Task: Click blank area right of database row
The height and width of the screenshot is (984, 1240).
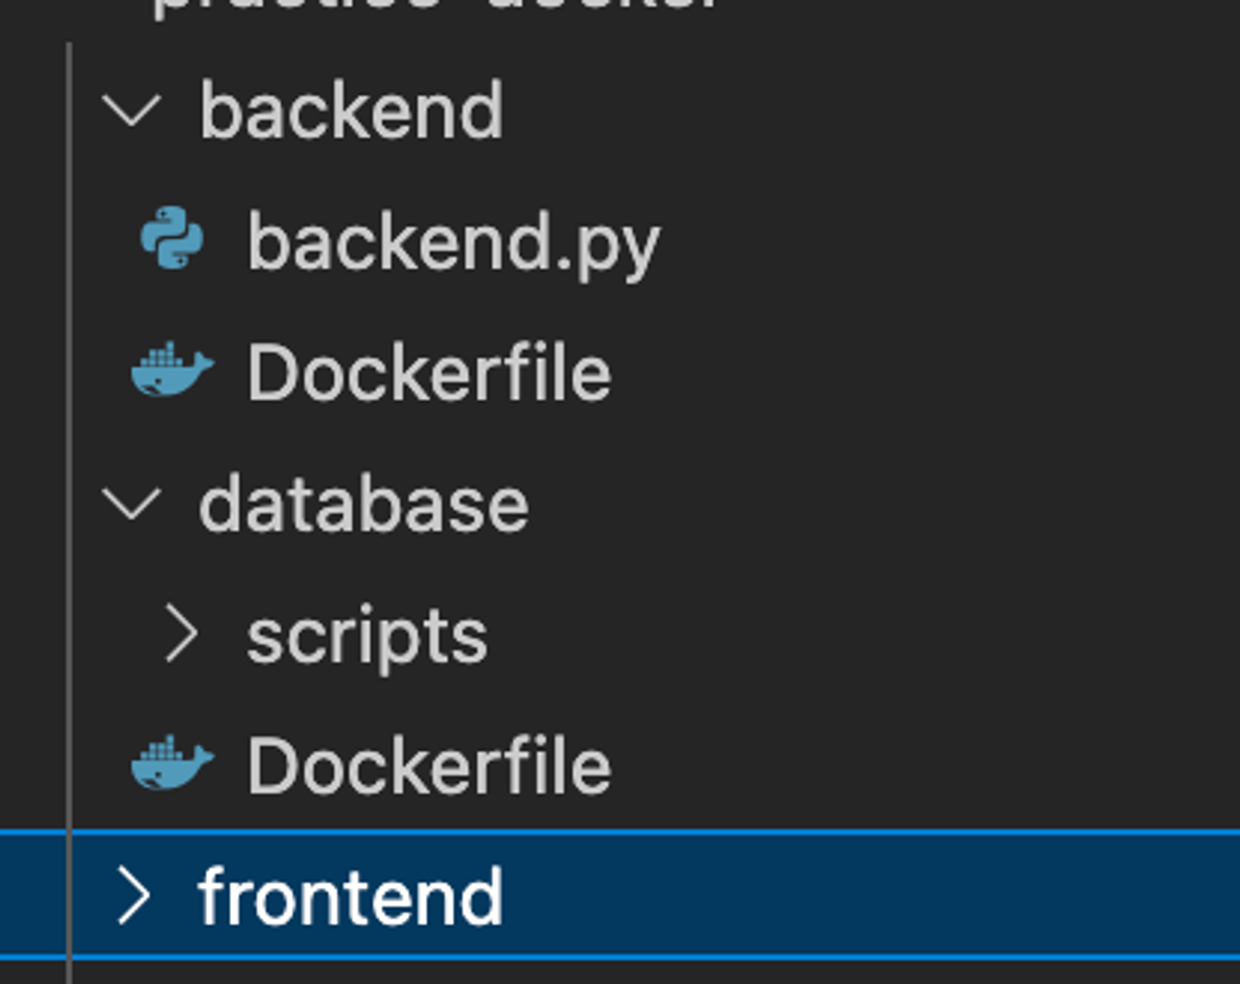Action: coord(880,504)
